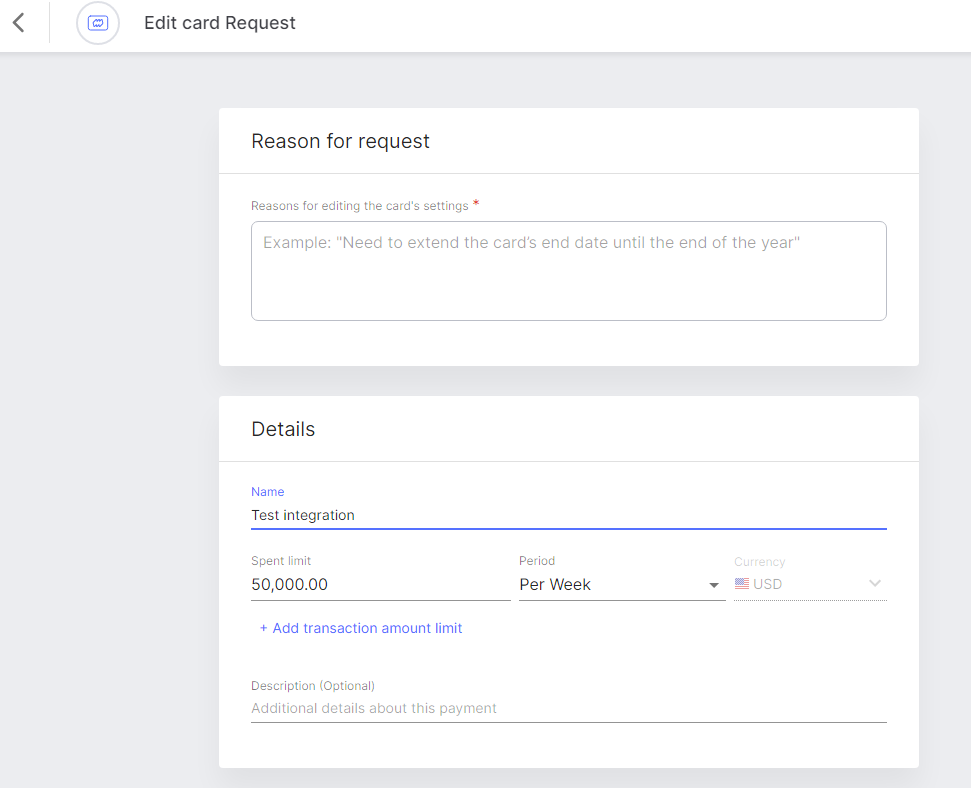
Task: Click the US flag icon beside USD
Action: click(x=742, y=584)
